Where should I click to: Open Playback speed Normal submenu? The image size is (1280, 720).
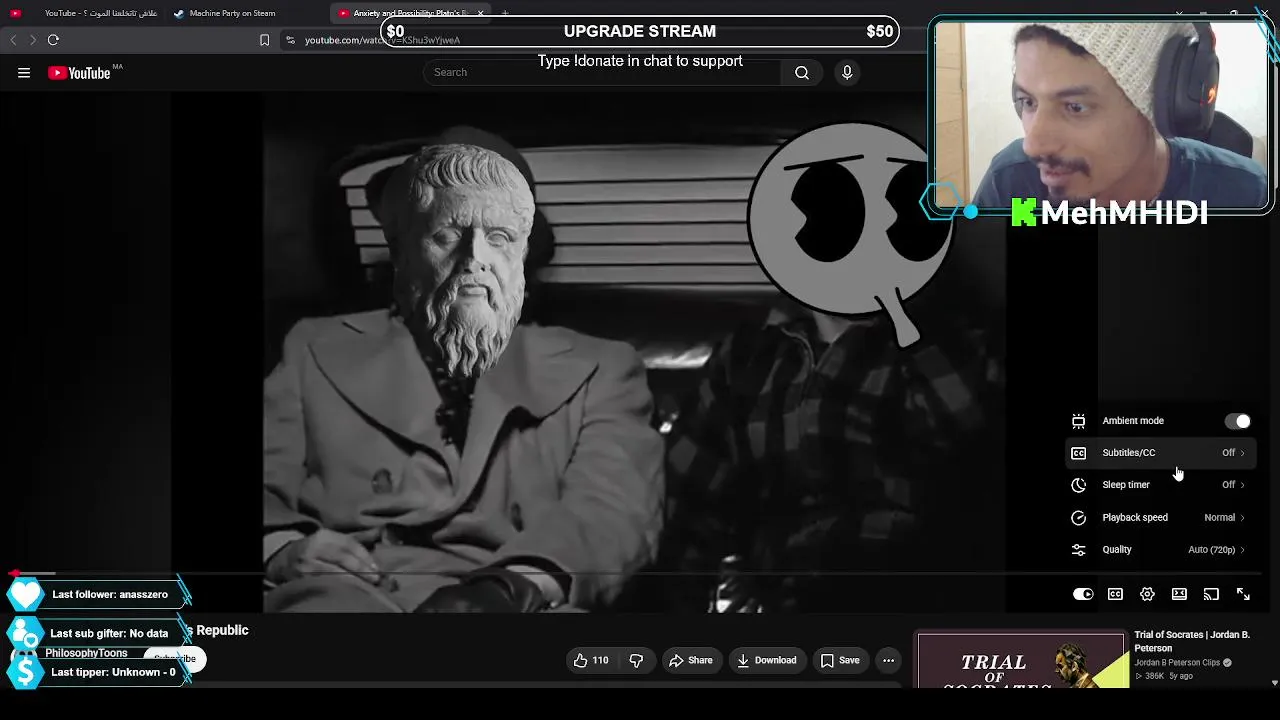[1224, 518]
